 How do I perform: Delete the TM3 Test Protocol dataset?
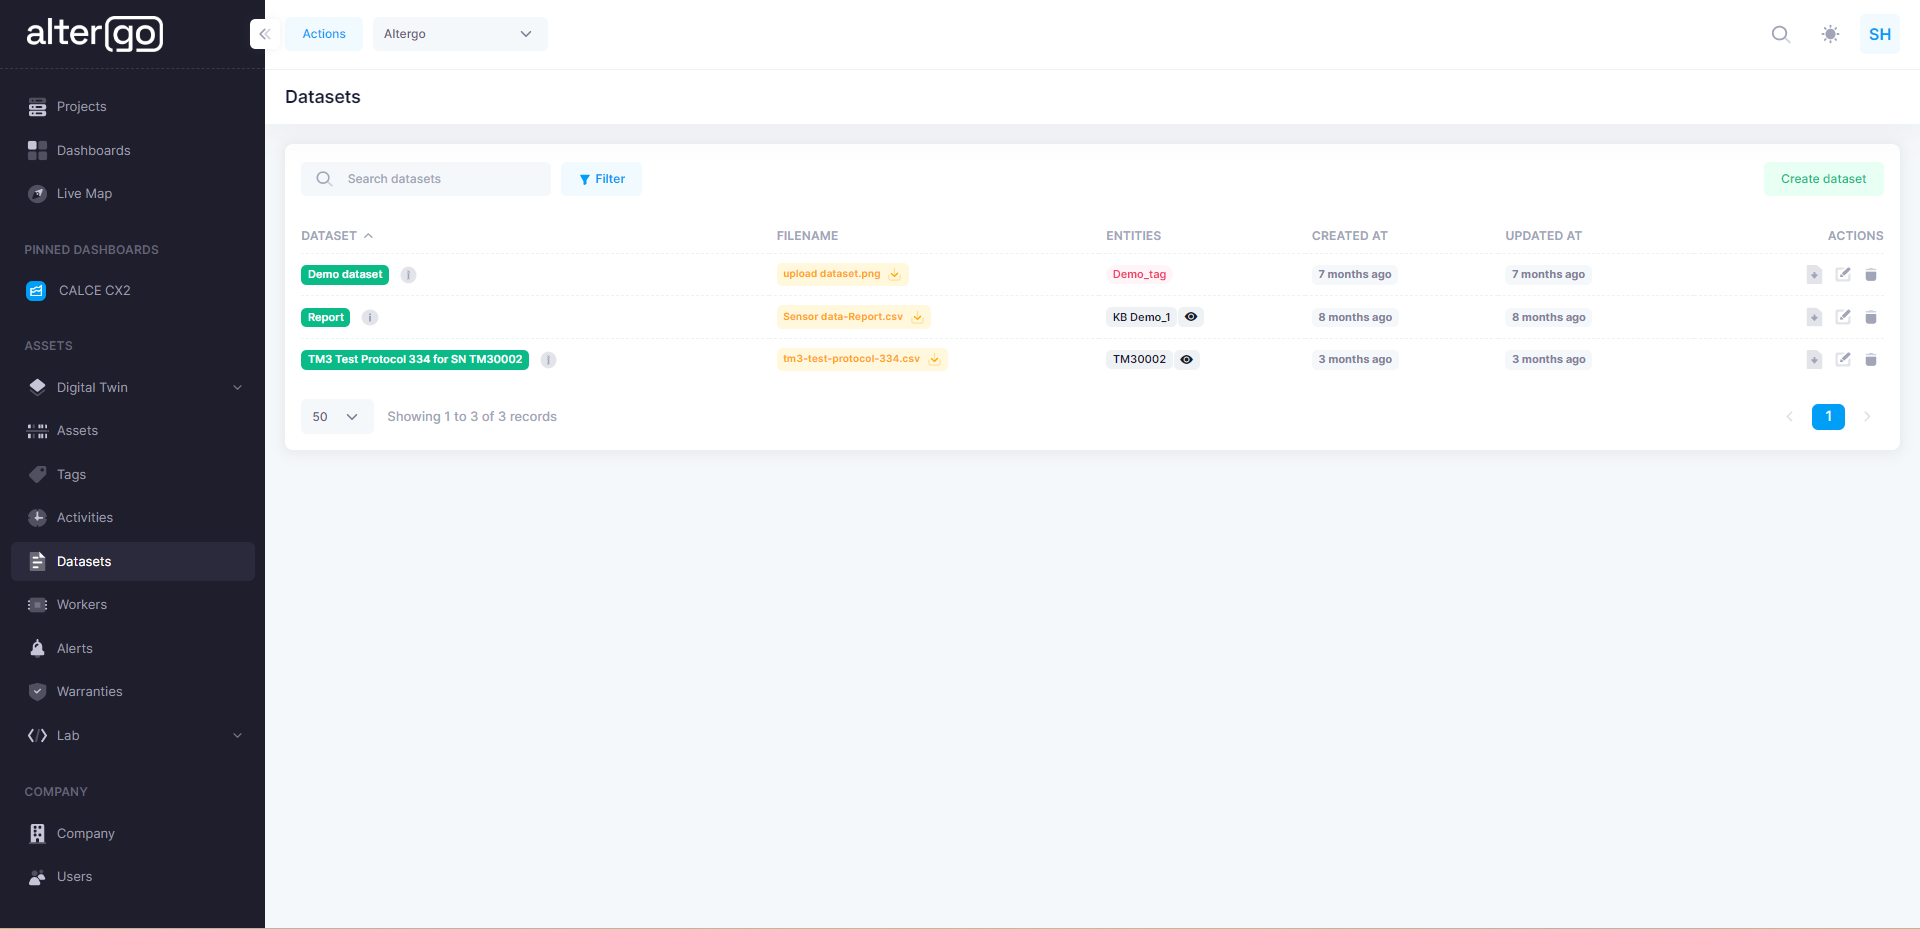(1870, 360)
